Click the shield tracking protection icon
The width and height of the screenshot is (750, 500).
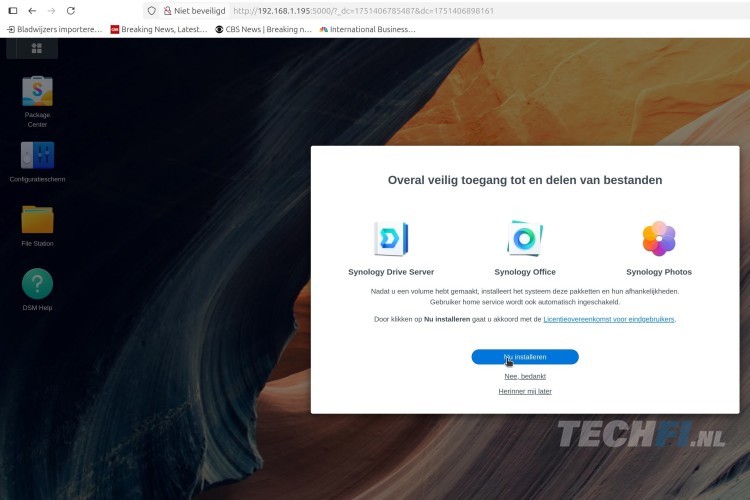pyautogui.click(x=152, y=11)
